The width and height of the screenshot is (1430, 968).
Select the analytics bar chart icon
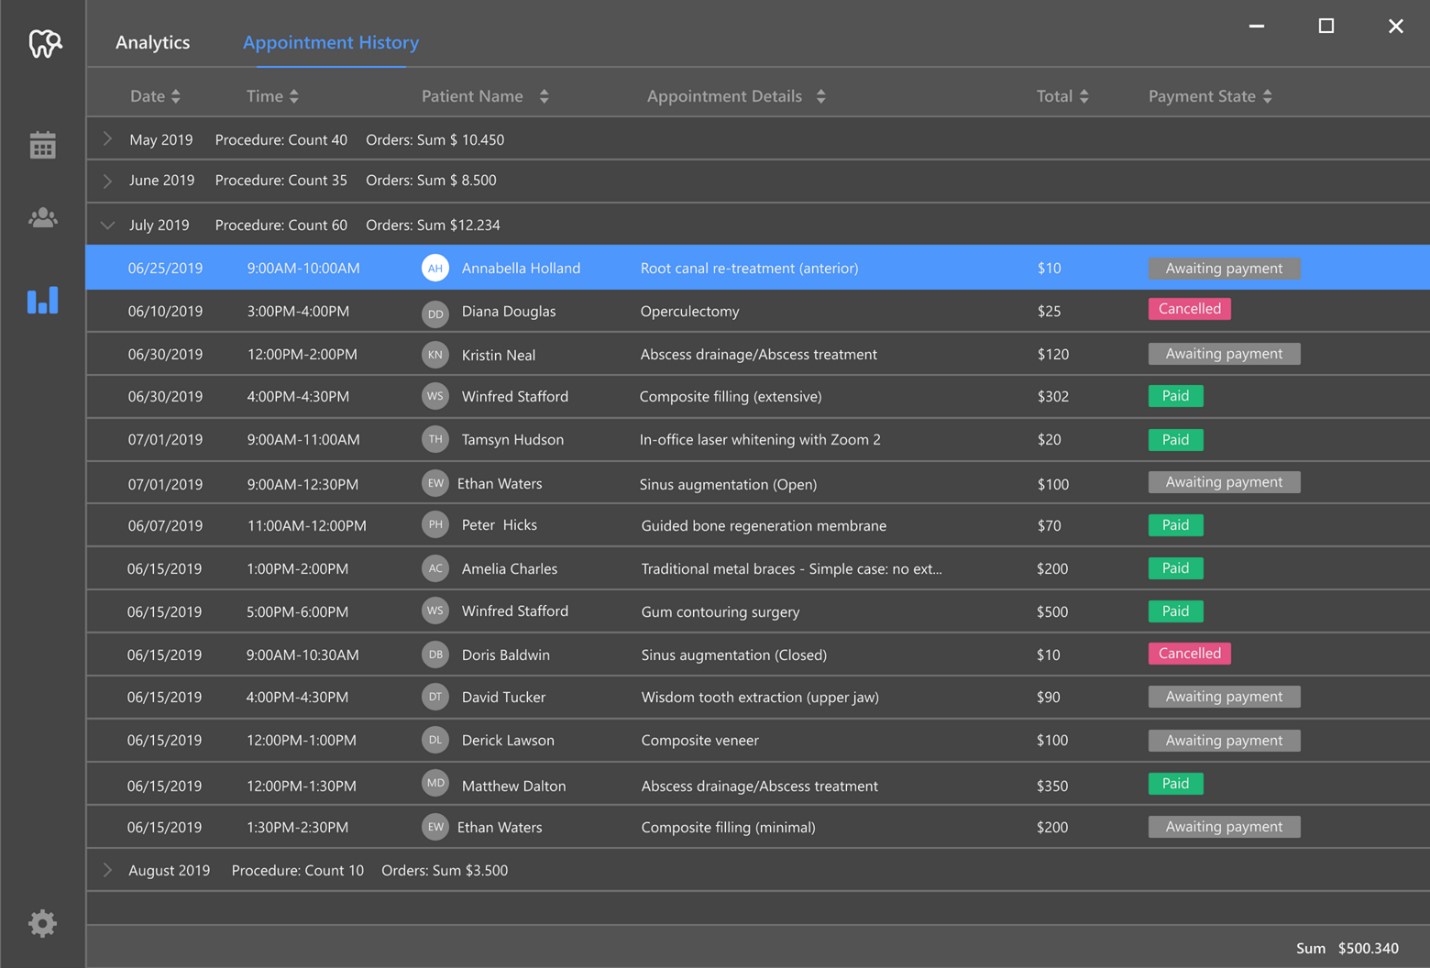43,300
